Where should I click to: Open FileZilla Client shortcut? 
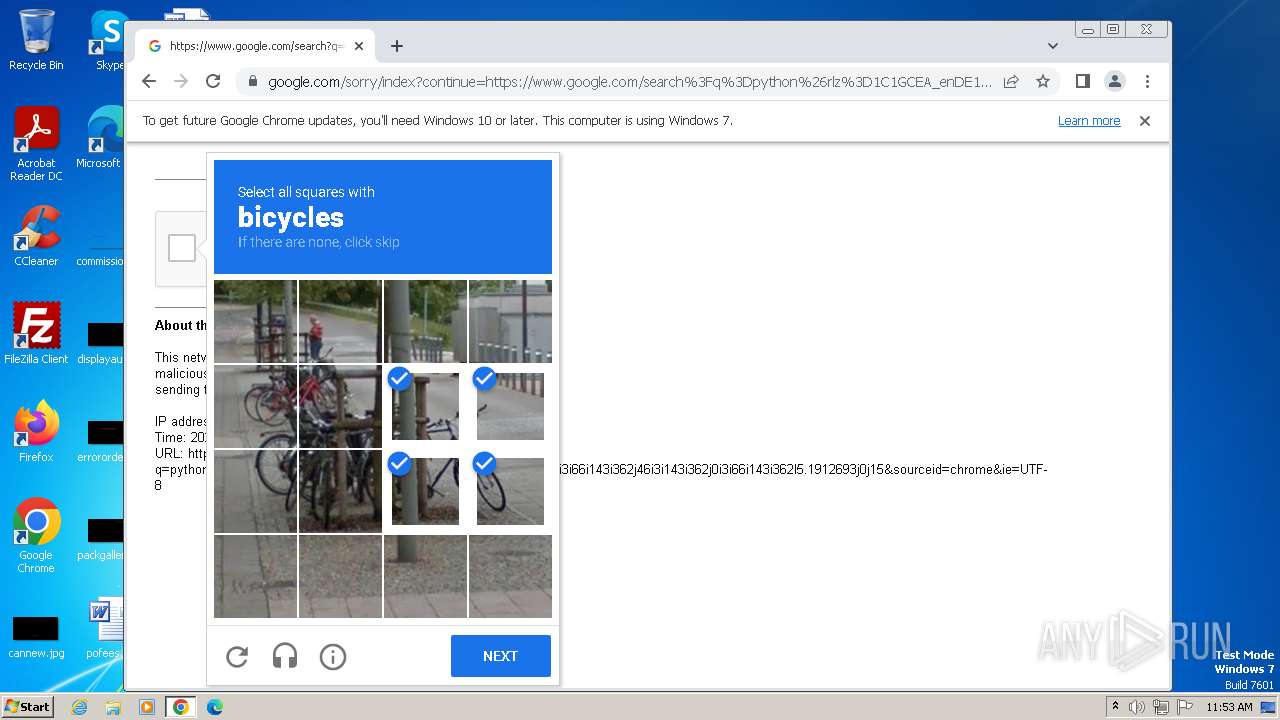[x=36, y=333]
